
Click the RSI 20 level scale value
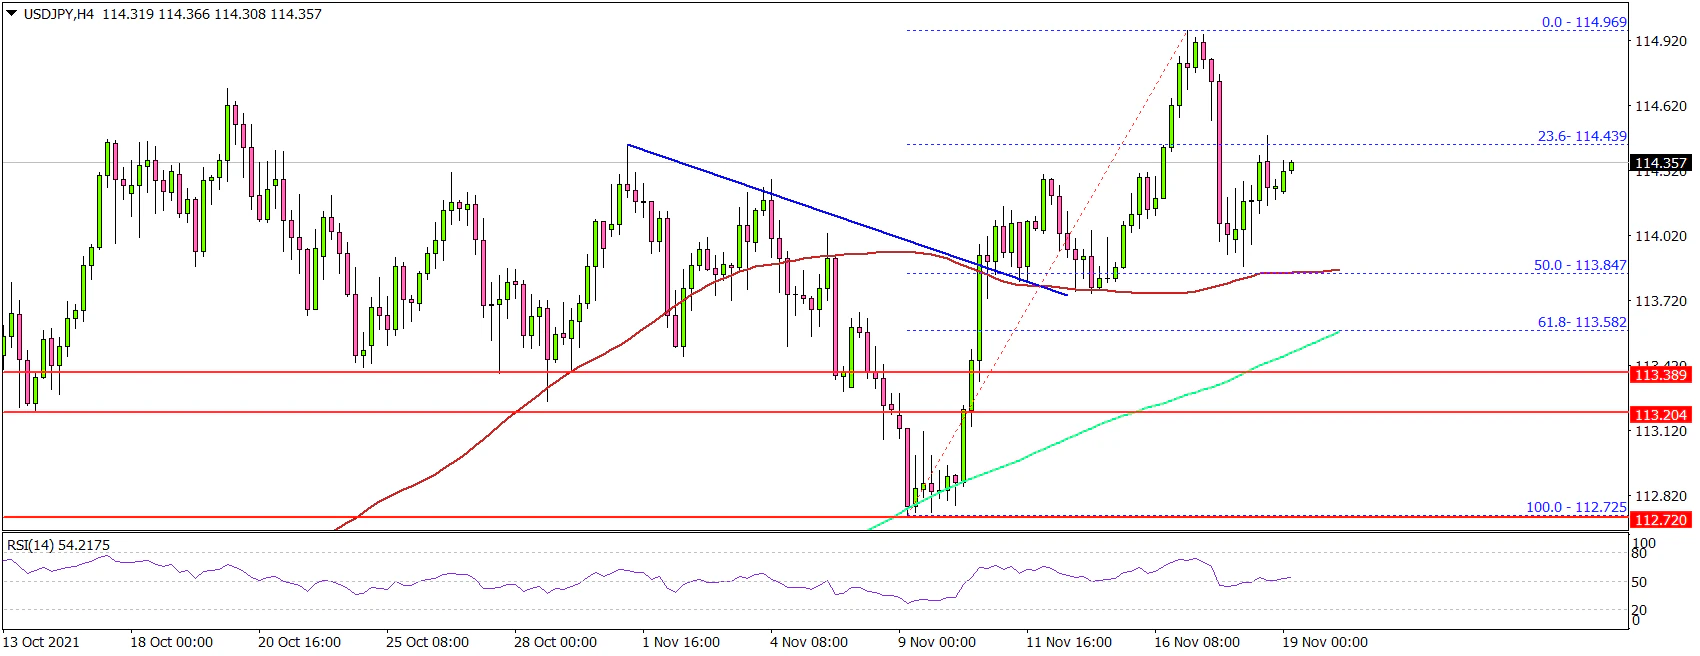pyautogui.click(x=1640, y=610)
